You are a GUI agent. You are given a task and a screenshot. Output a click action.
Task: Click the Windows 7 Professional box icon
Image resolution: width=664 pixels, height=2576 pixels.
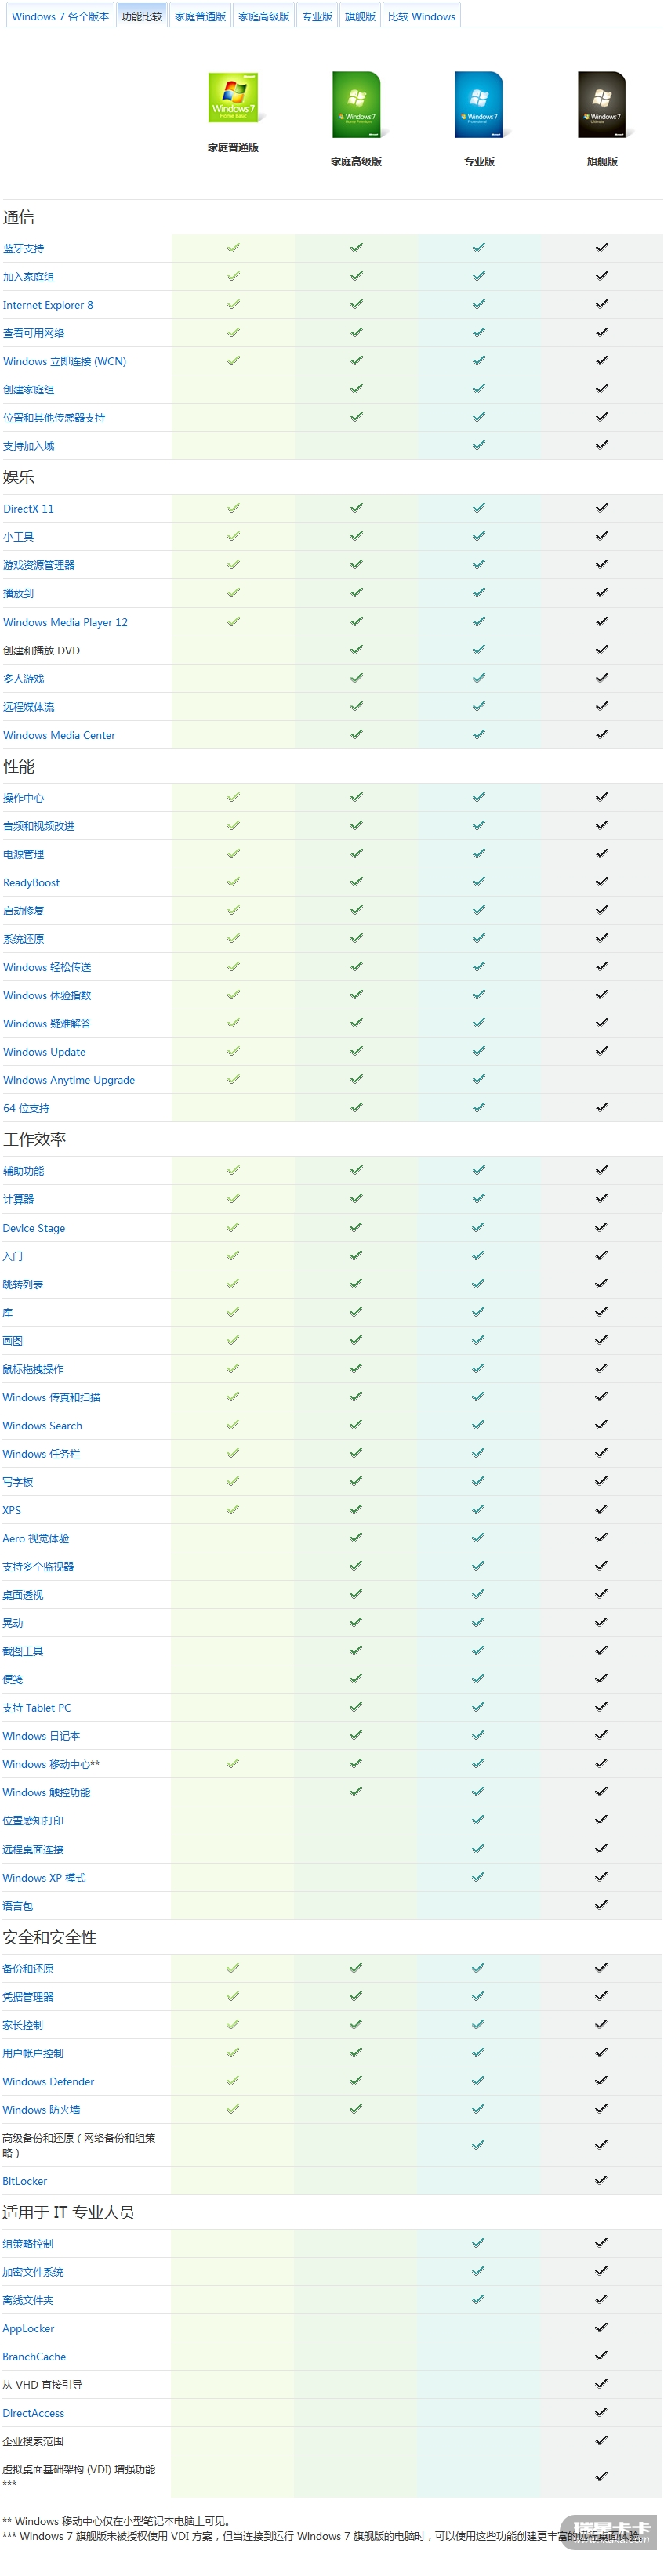(479, 104)
